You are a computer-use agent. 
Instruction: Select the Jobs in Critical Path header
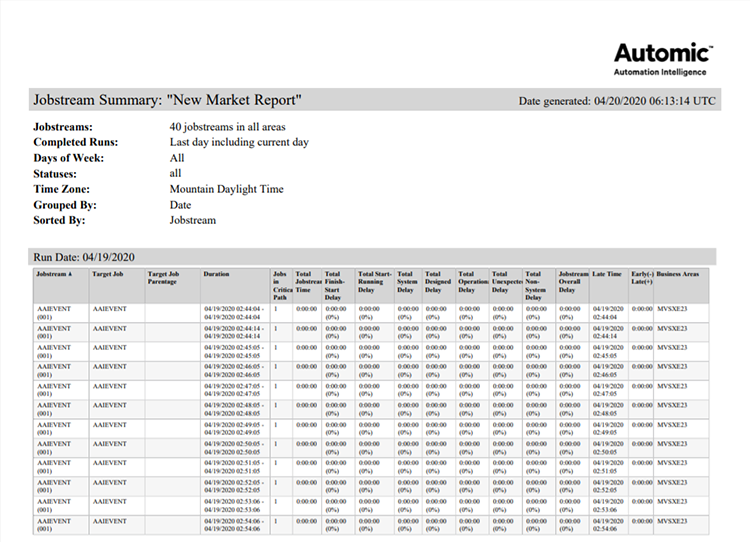(281, 285)
